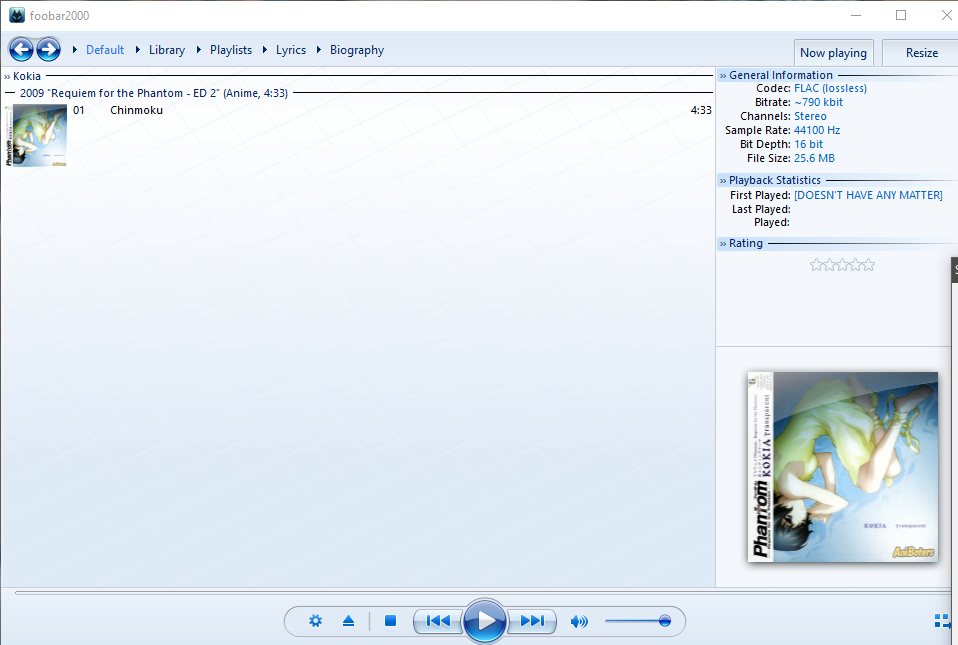Screen dimensions: 958x645
Task: Expand the arrow before Biography
Action: point(318,49)
